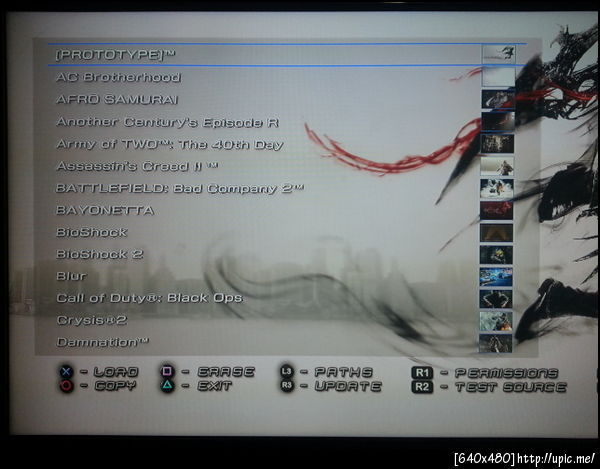Pick Damnation from the list
Viewport: 600px width, 469px height.
102,342
